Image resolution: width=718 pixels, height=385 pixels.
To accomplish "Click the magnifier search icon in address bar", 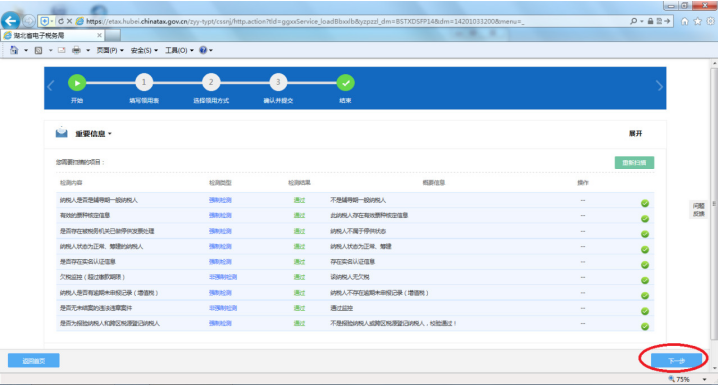I will tap(633, 21).
